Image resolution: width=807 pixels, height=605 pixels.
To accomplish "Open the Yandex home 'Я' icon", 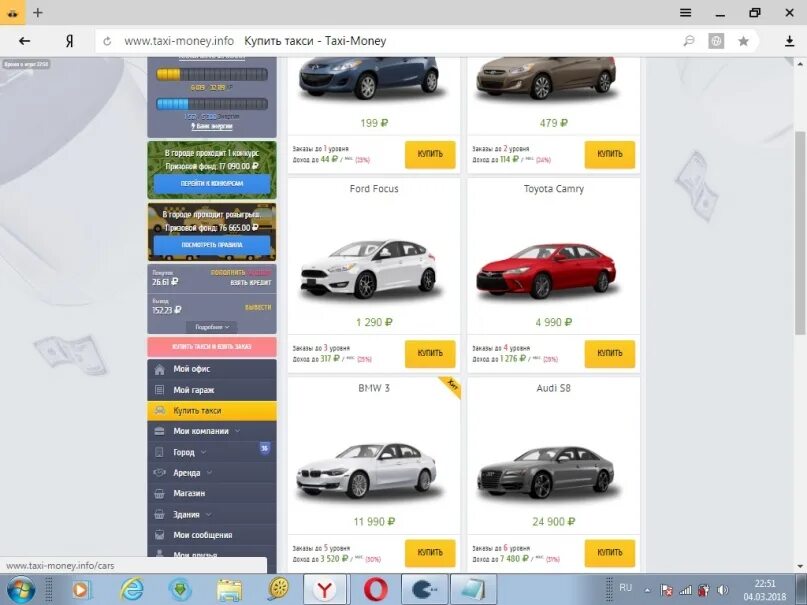I will tap(69, 41).
